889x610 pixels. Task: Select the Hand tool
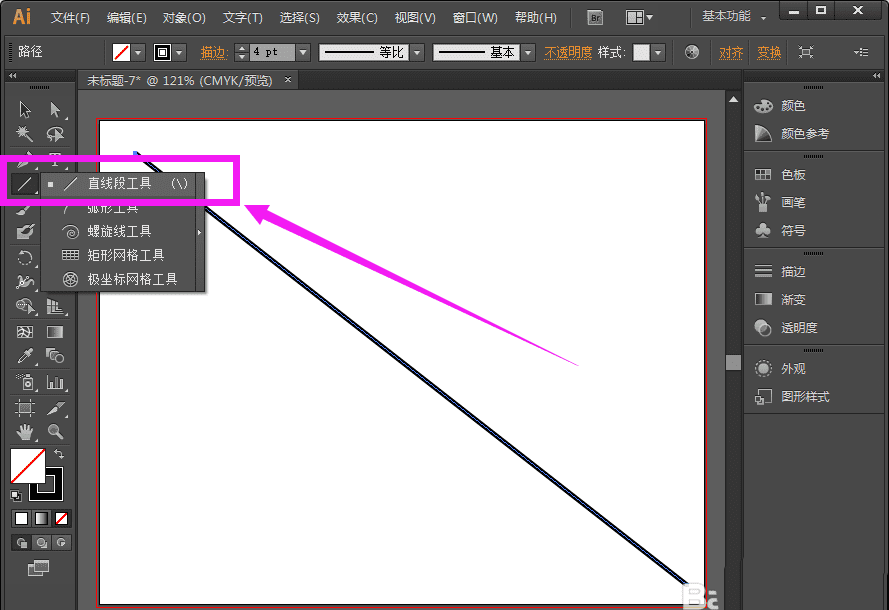[24, 433]
